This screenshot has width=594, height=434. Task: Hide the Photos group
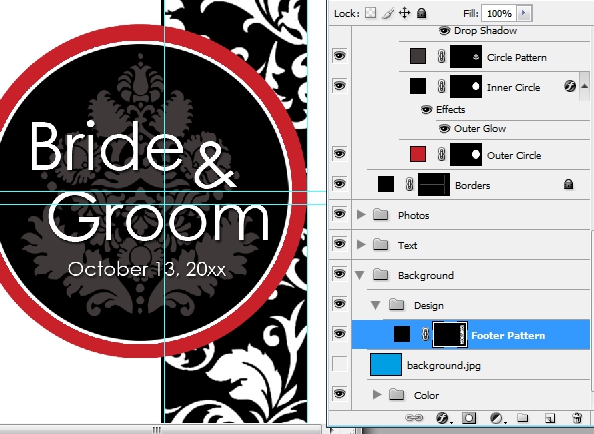click(x=339, y=214)
